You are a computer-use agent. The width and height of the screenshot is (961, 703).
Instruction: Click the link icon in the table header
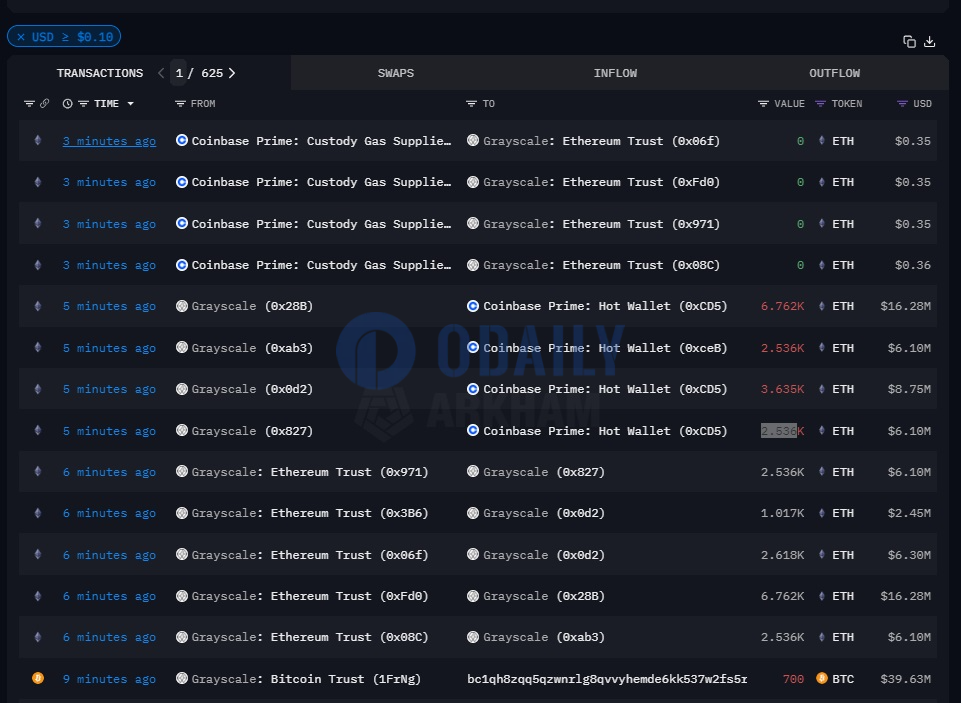[44, 104]
